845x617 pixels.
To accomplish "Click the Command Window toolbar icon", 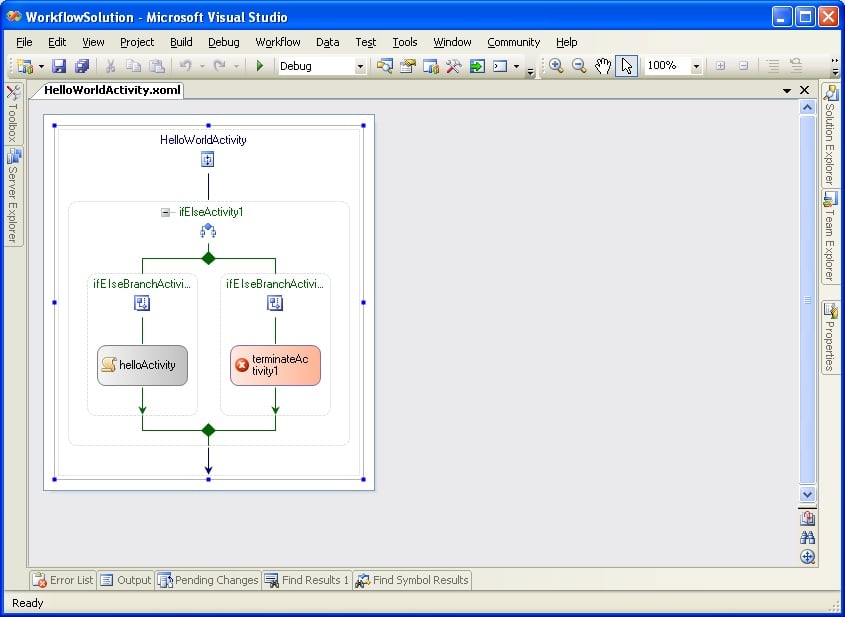I will pyautogui.click(x=500, y=66).
